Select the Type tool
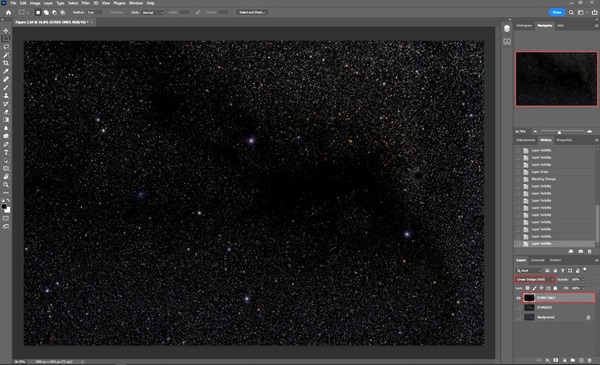The width and height of the screenshot is (600, 365). 6,152
